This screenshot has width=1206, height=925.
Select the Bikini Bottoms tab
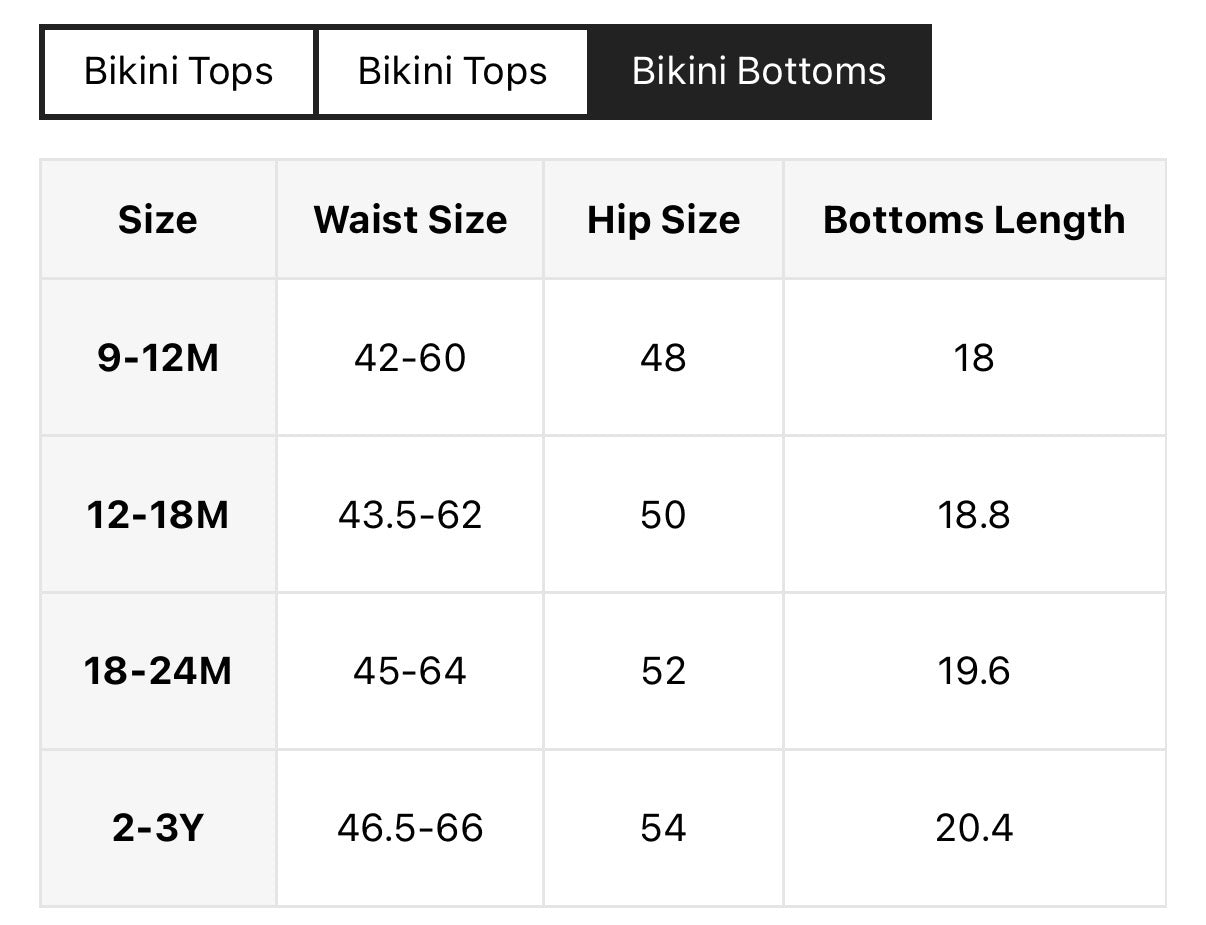click(x=759, y=72)
